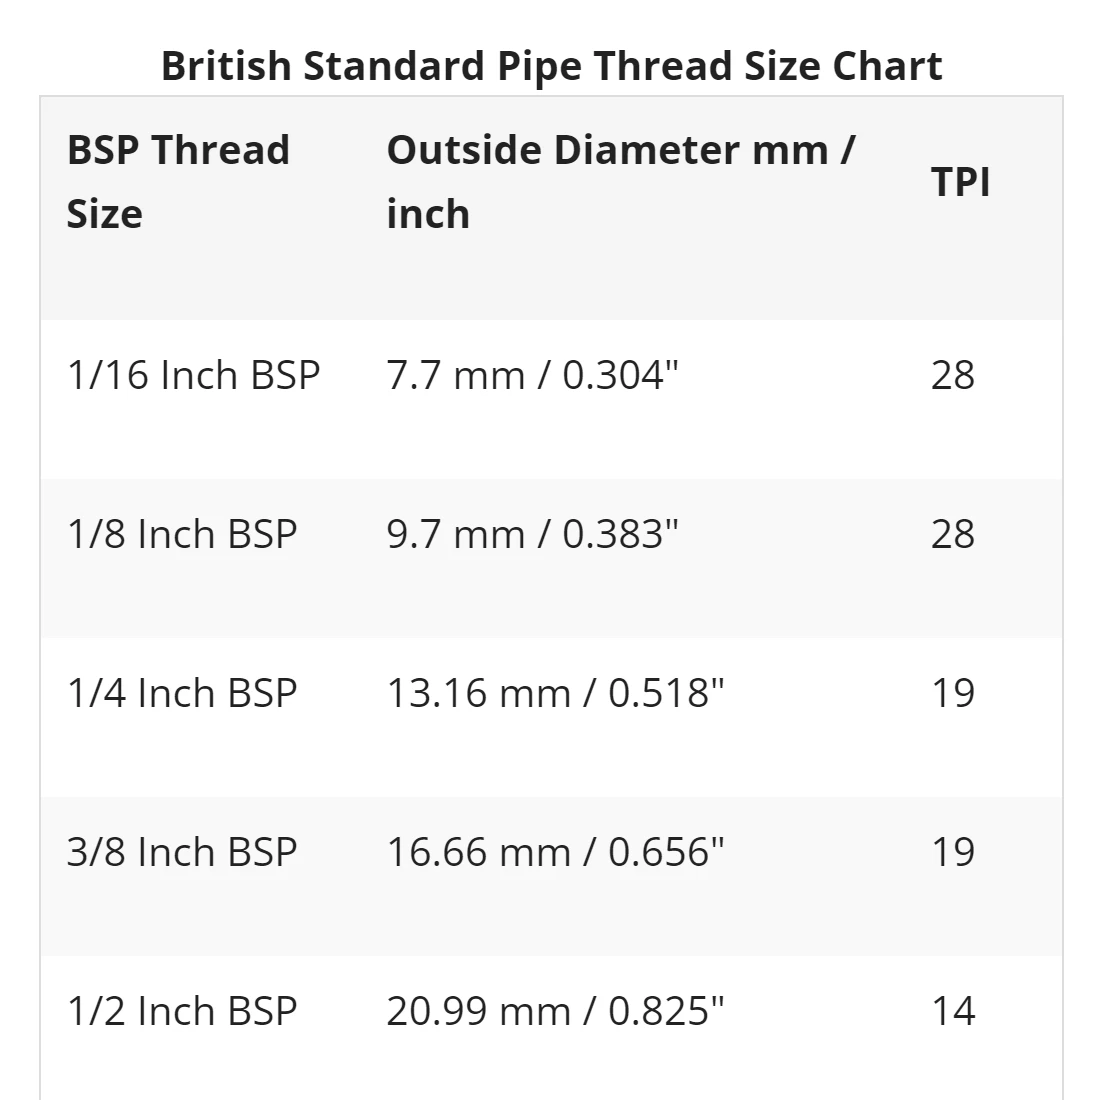Screen dimensions: 1100x1100
Task: Click the word inch in the diameter header
Action: coord(428,213)
